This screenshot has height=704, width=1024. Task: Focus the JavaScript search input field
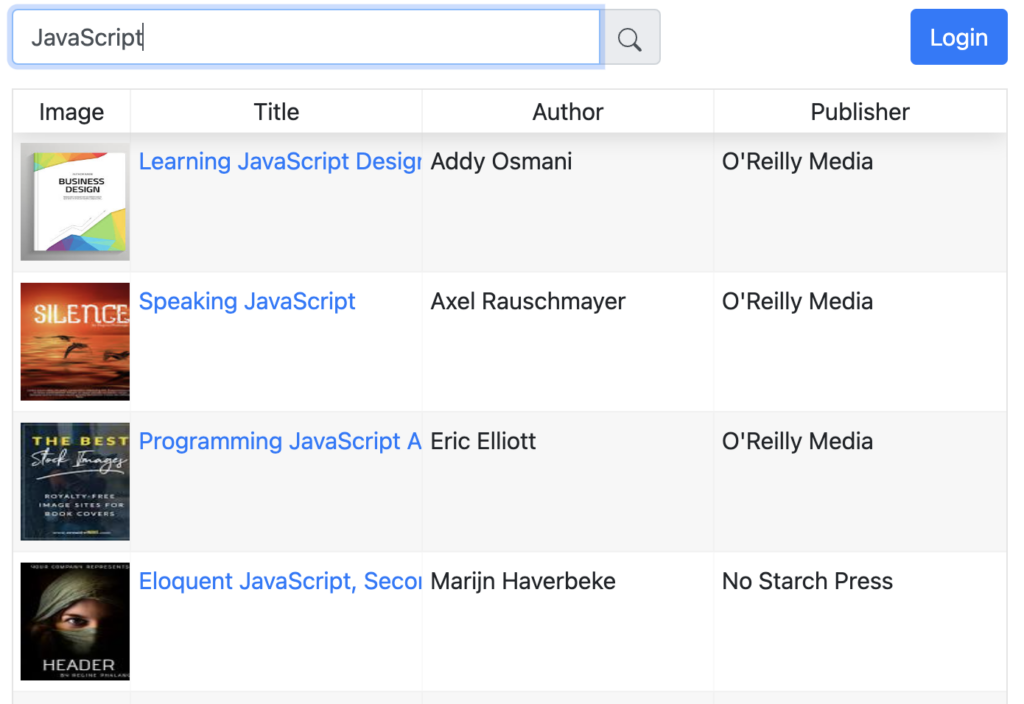[306, 37]
